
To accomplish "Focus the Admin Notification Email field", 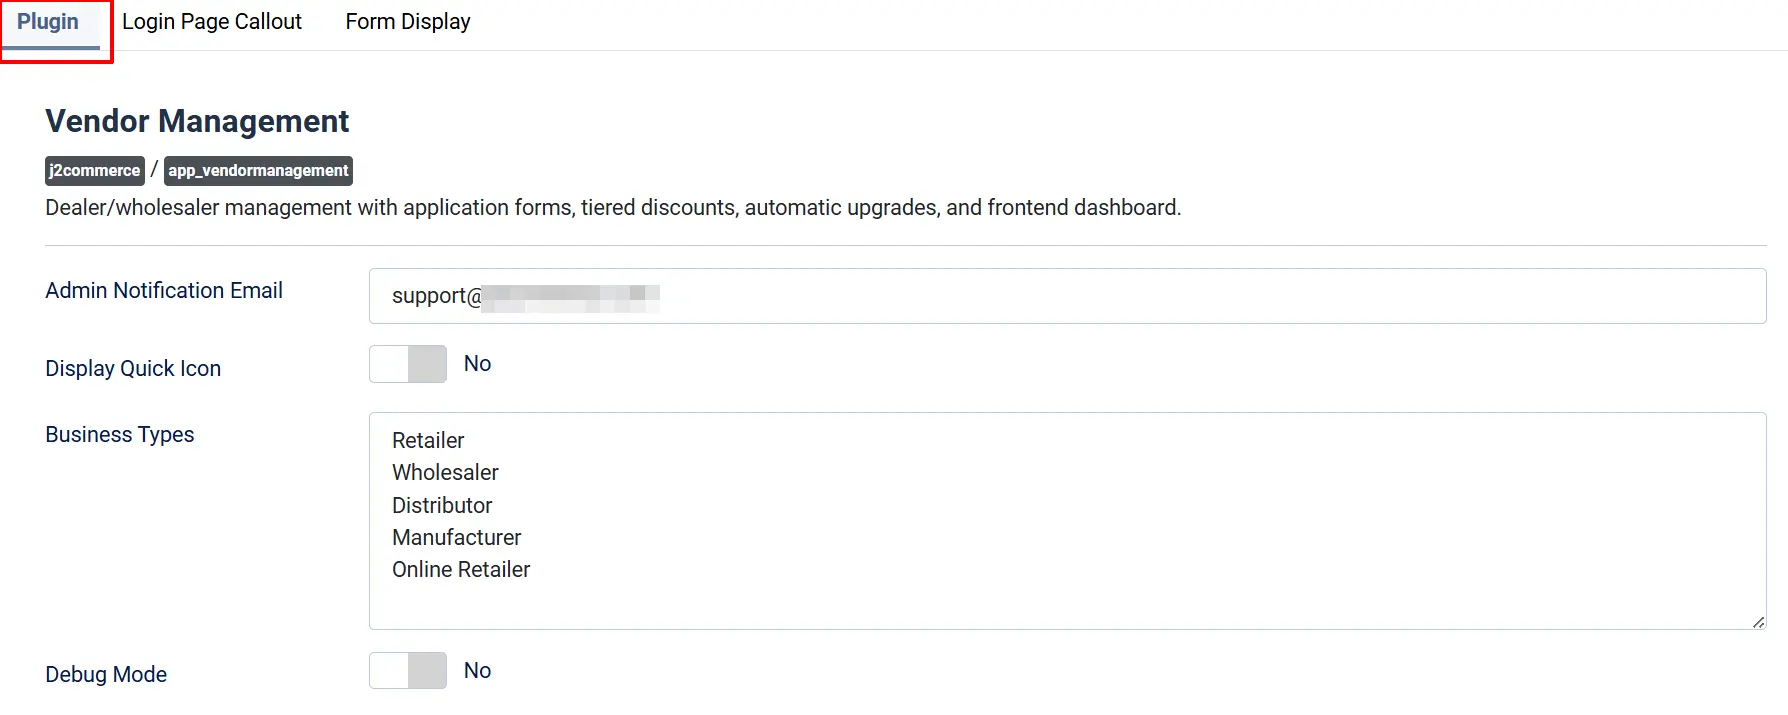I will click(x=1067, y=296).
